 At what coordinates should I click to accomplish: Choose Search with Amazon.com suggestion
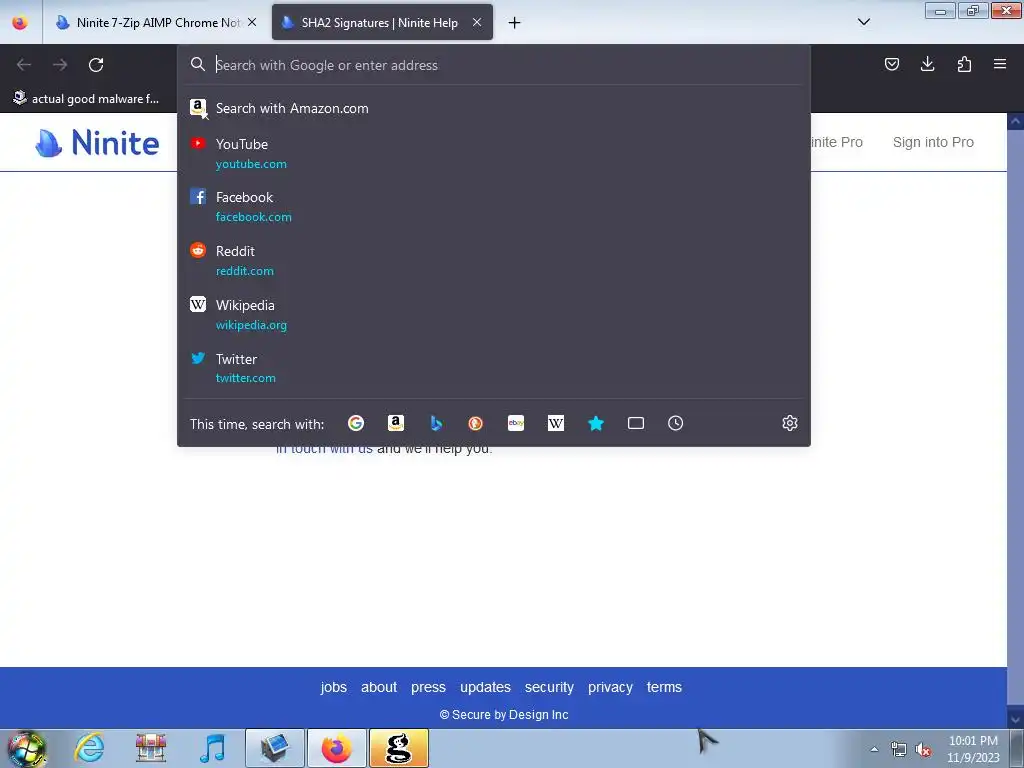click(x=494, y=108)
